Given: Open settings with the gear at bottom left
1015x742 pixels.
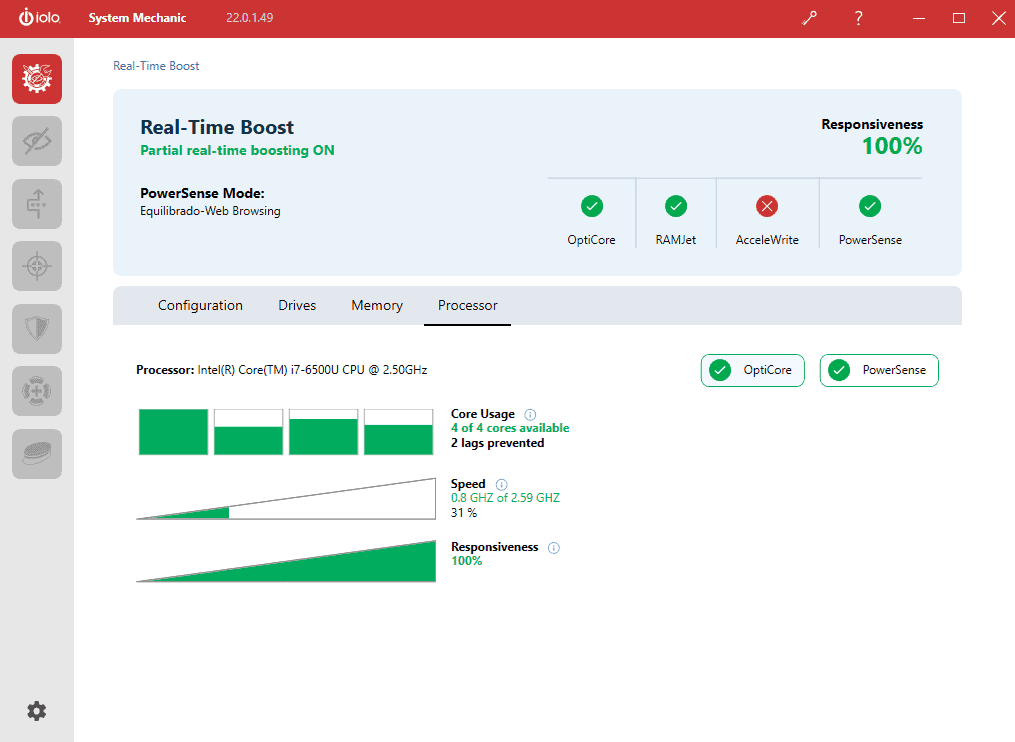Looking at the screenshot, I should tap(36, 710).
